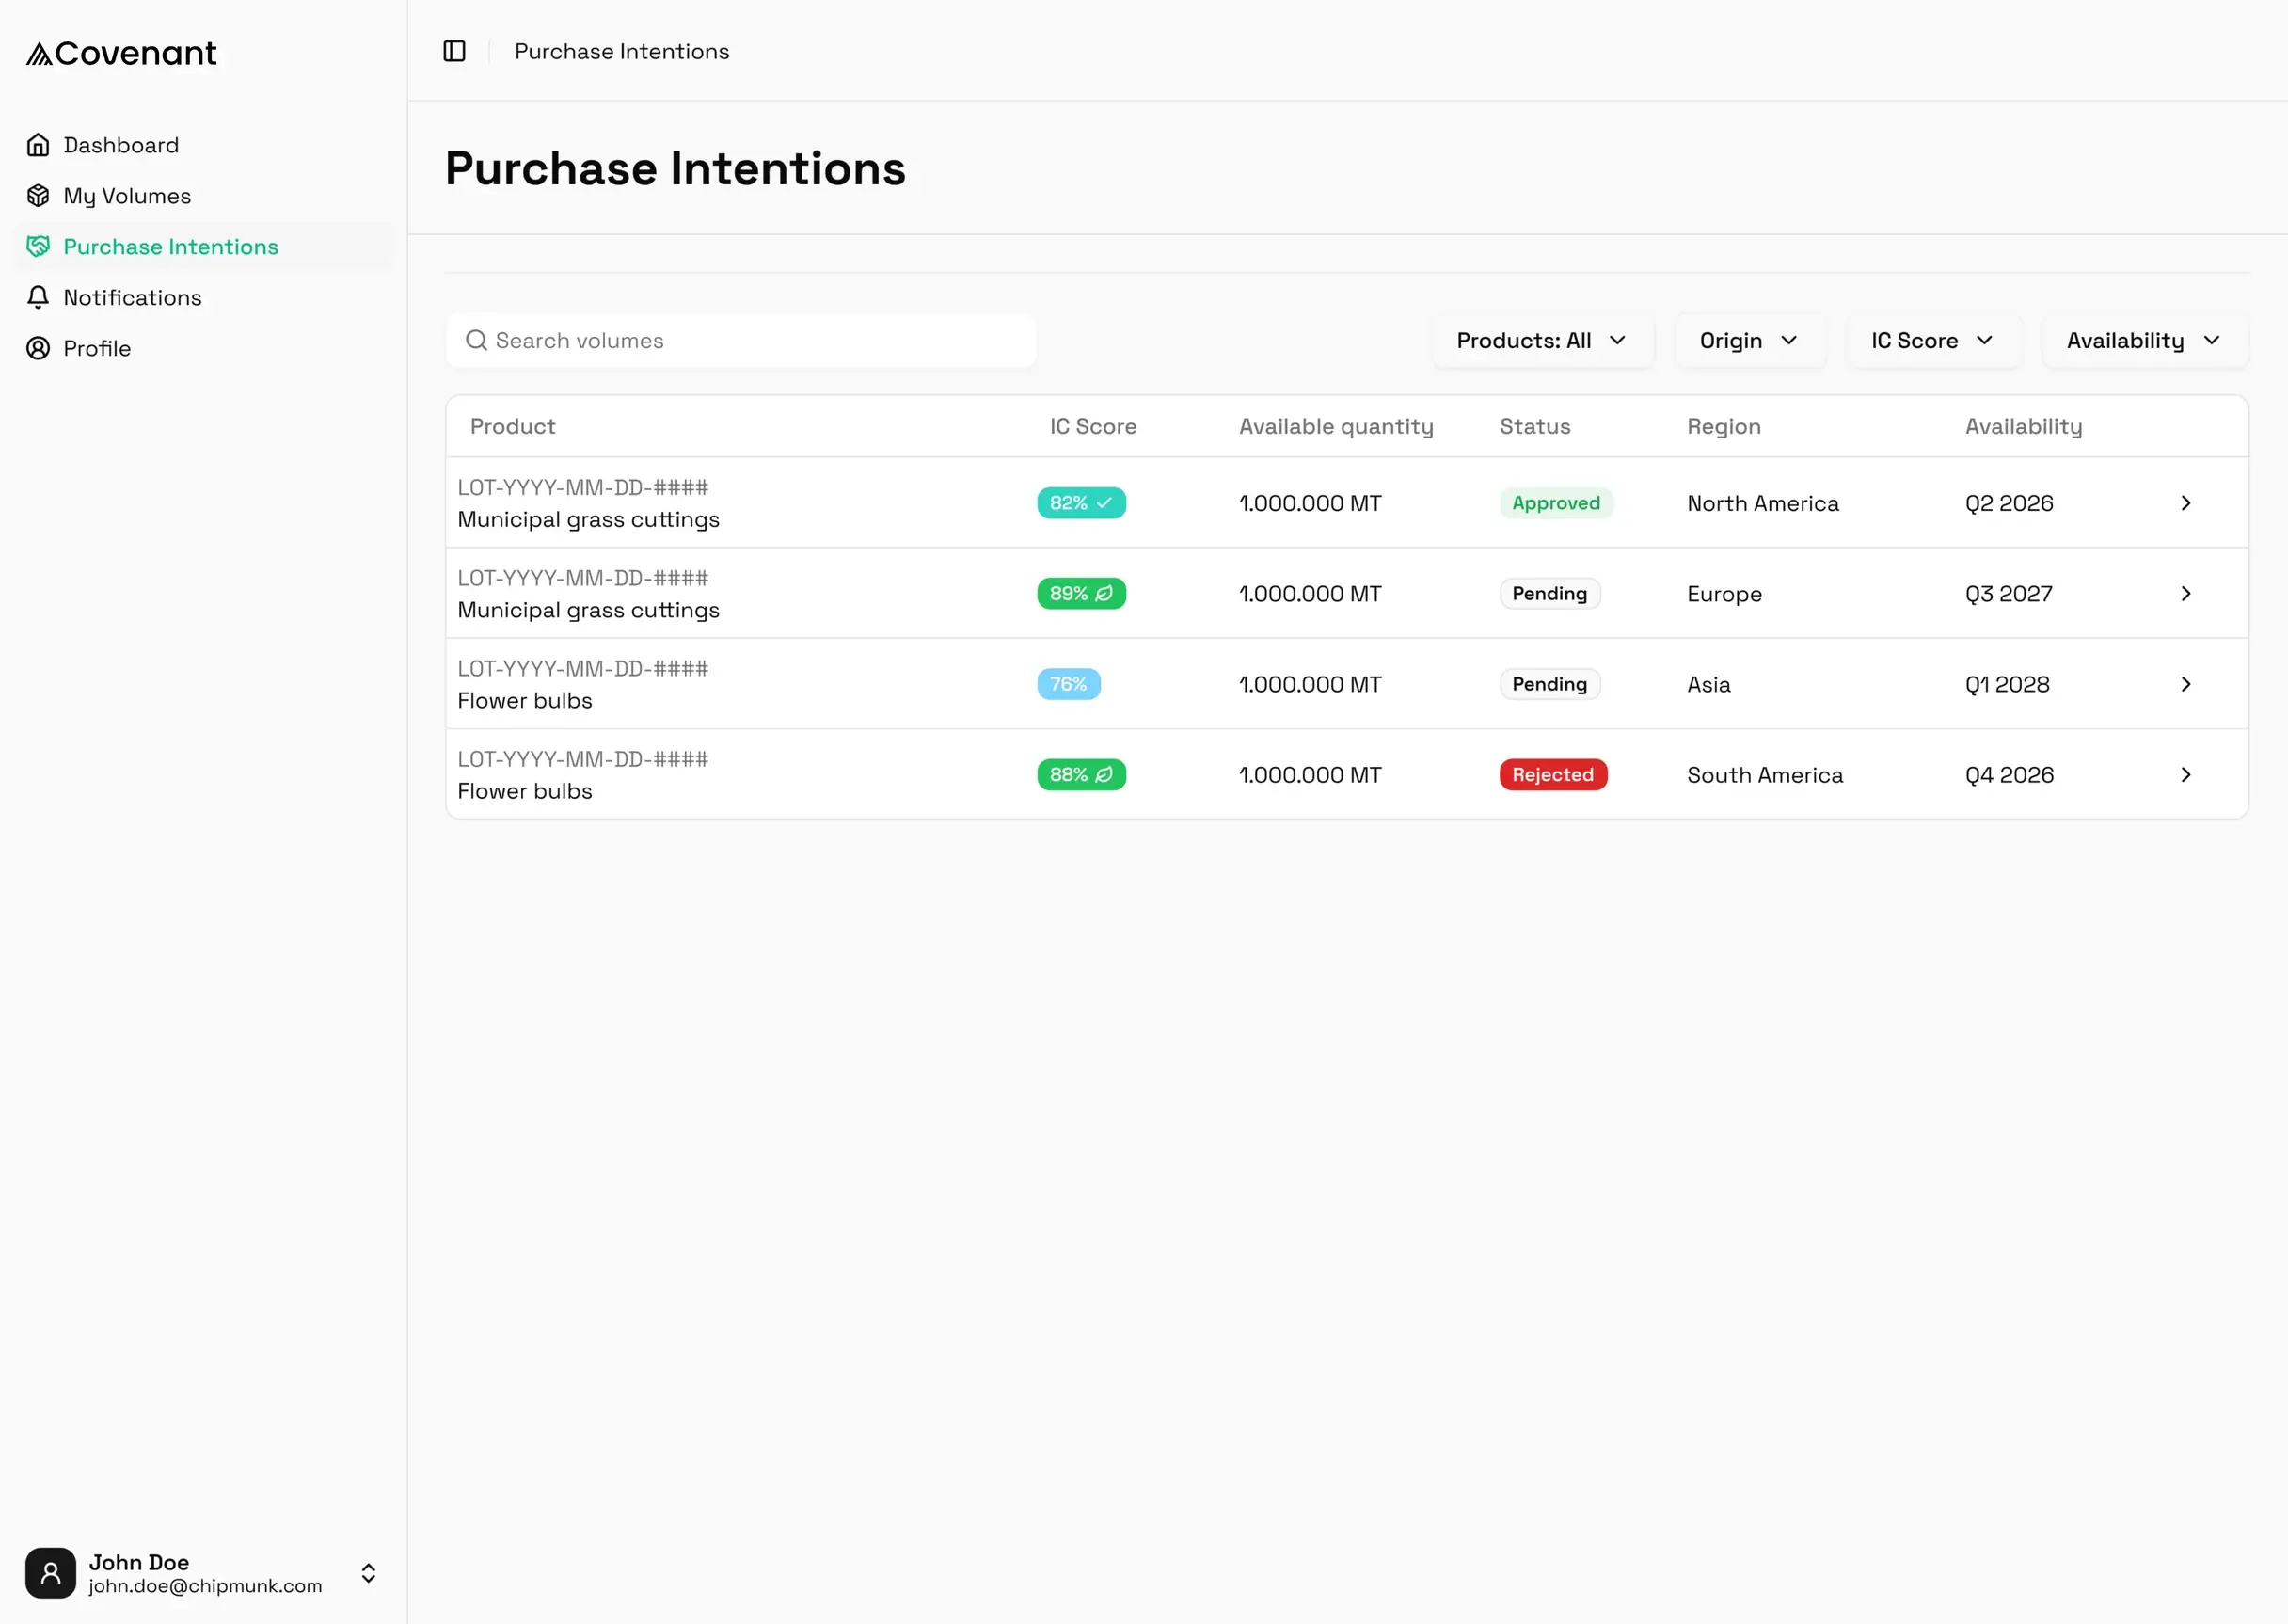Viewport: 2288px width, 1624px height.
Task: Select Purchase Intentions sidebar item
Action: (203, 247)
